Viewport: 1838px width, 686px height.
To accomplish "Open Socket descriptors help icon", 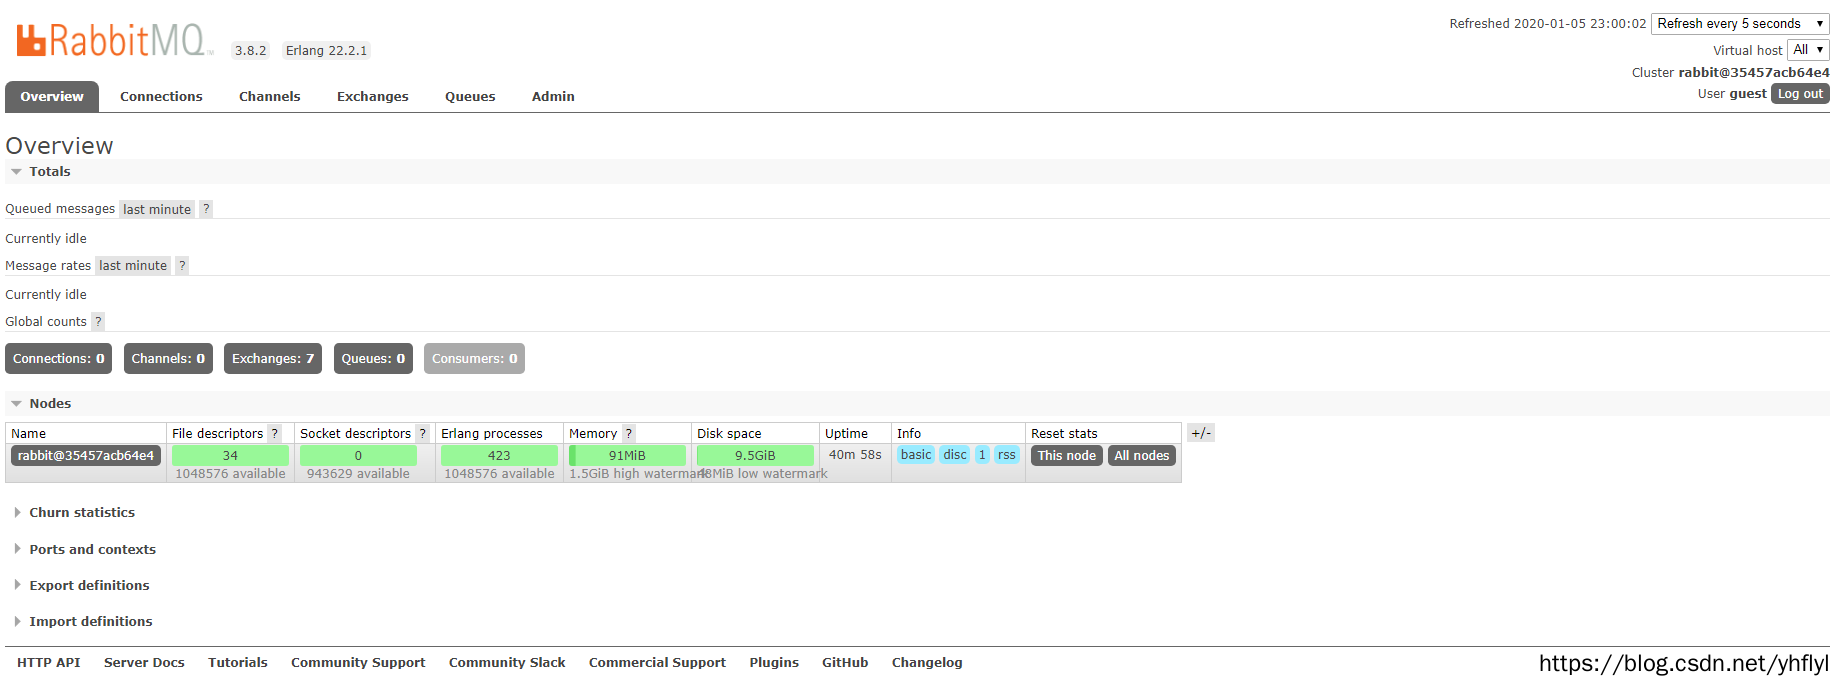I will point(423,433).
